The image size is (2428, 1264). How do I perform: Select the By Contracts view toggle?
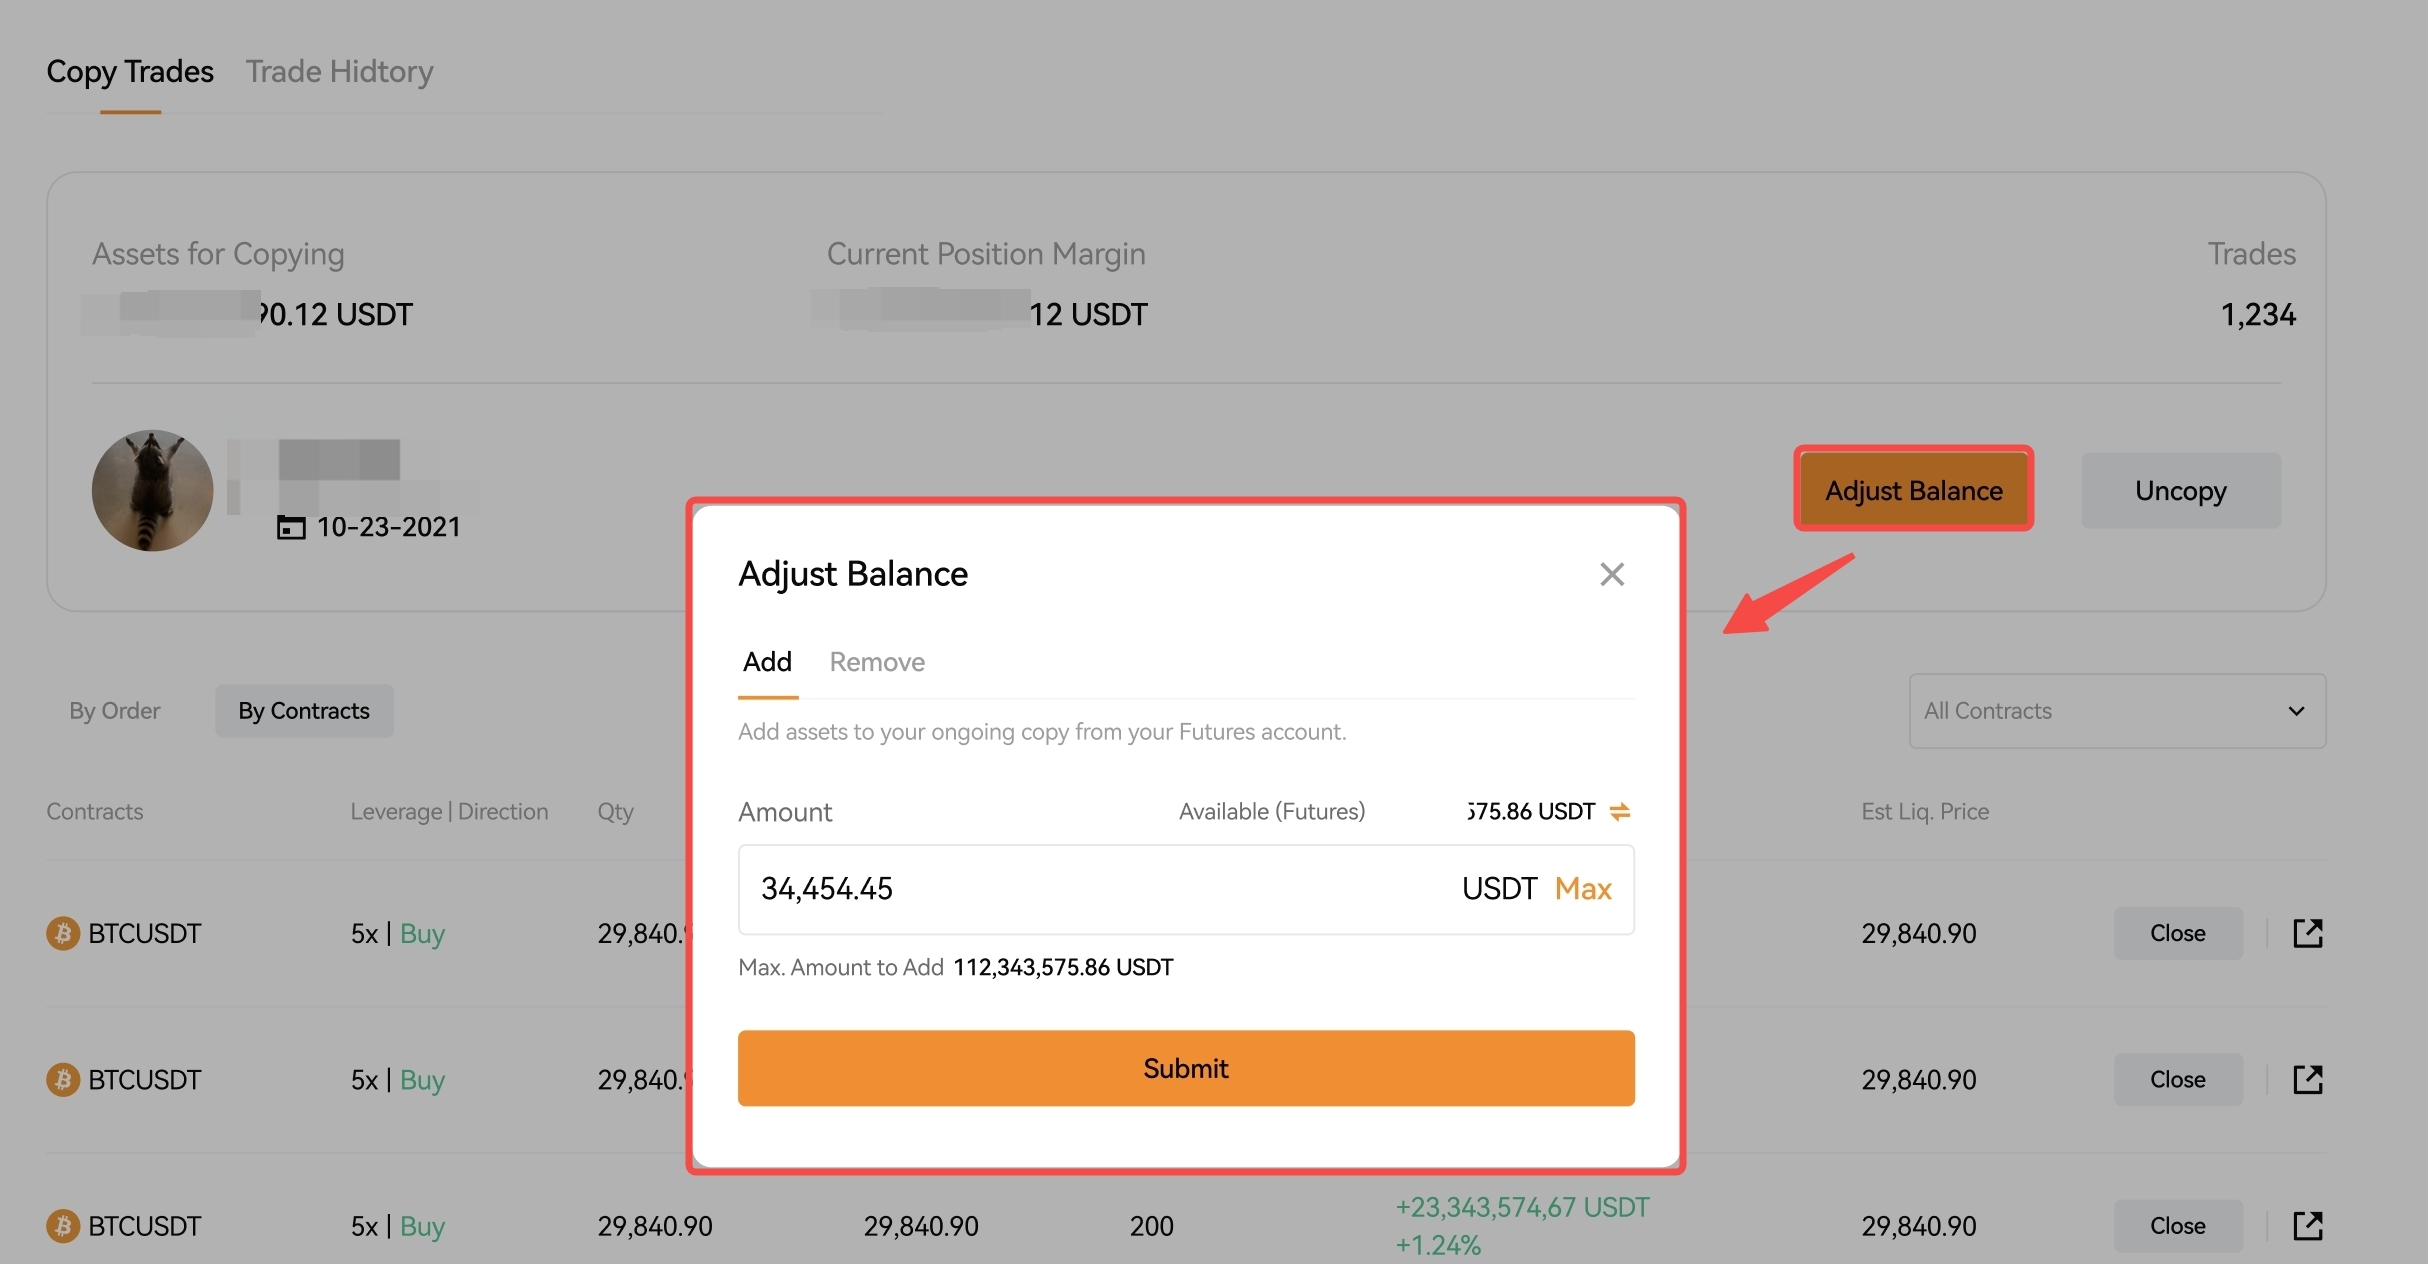(304, 711)
